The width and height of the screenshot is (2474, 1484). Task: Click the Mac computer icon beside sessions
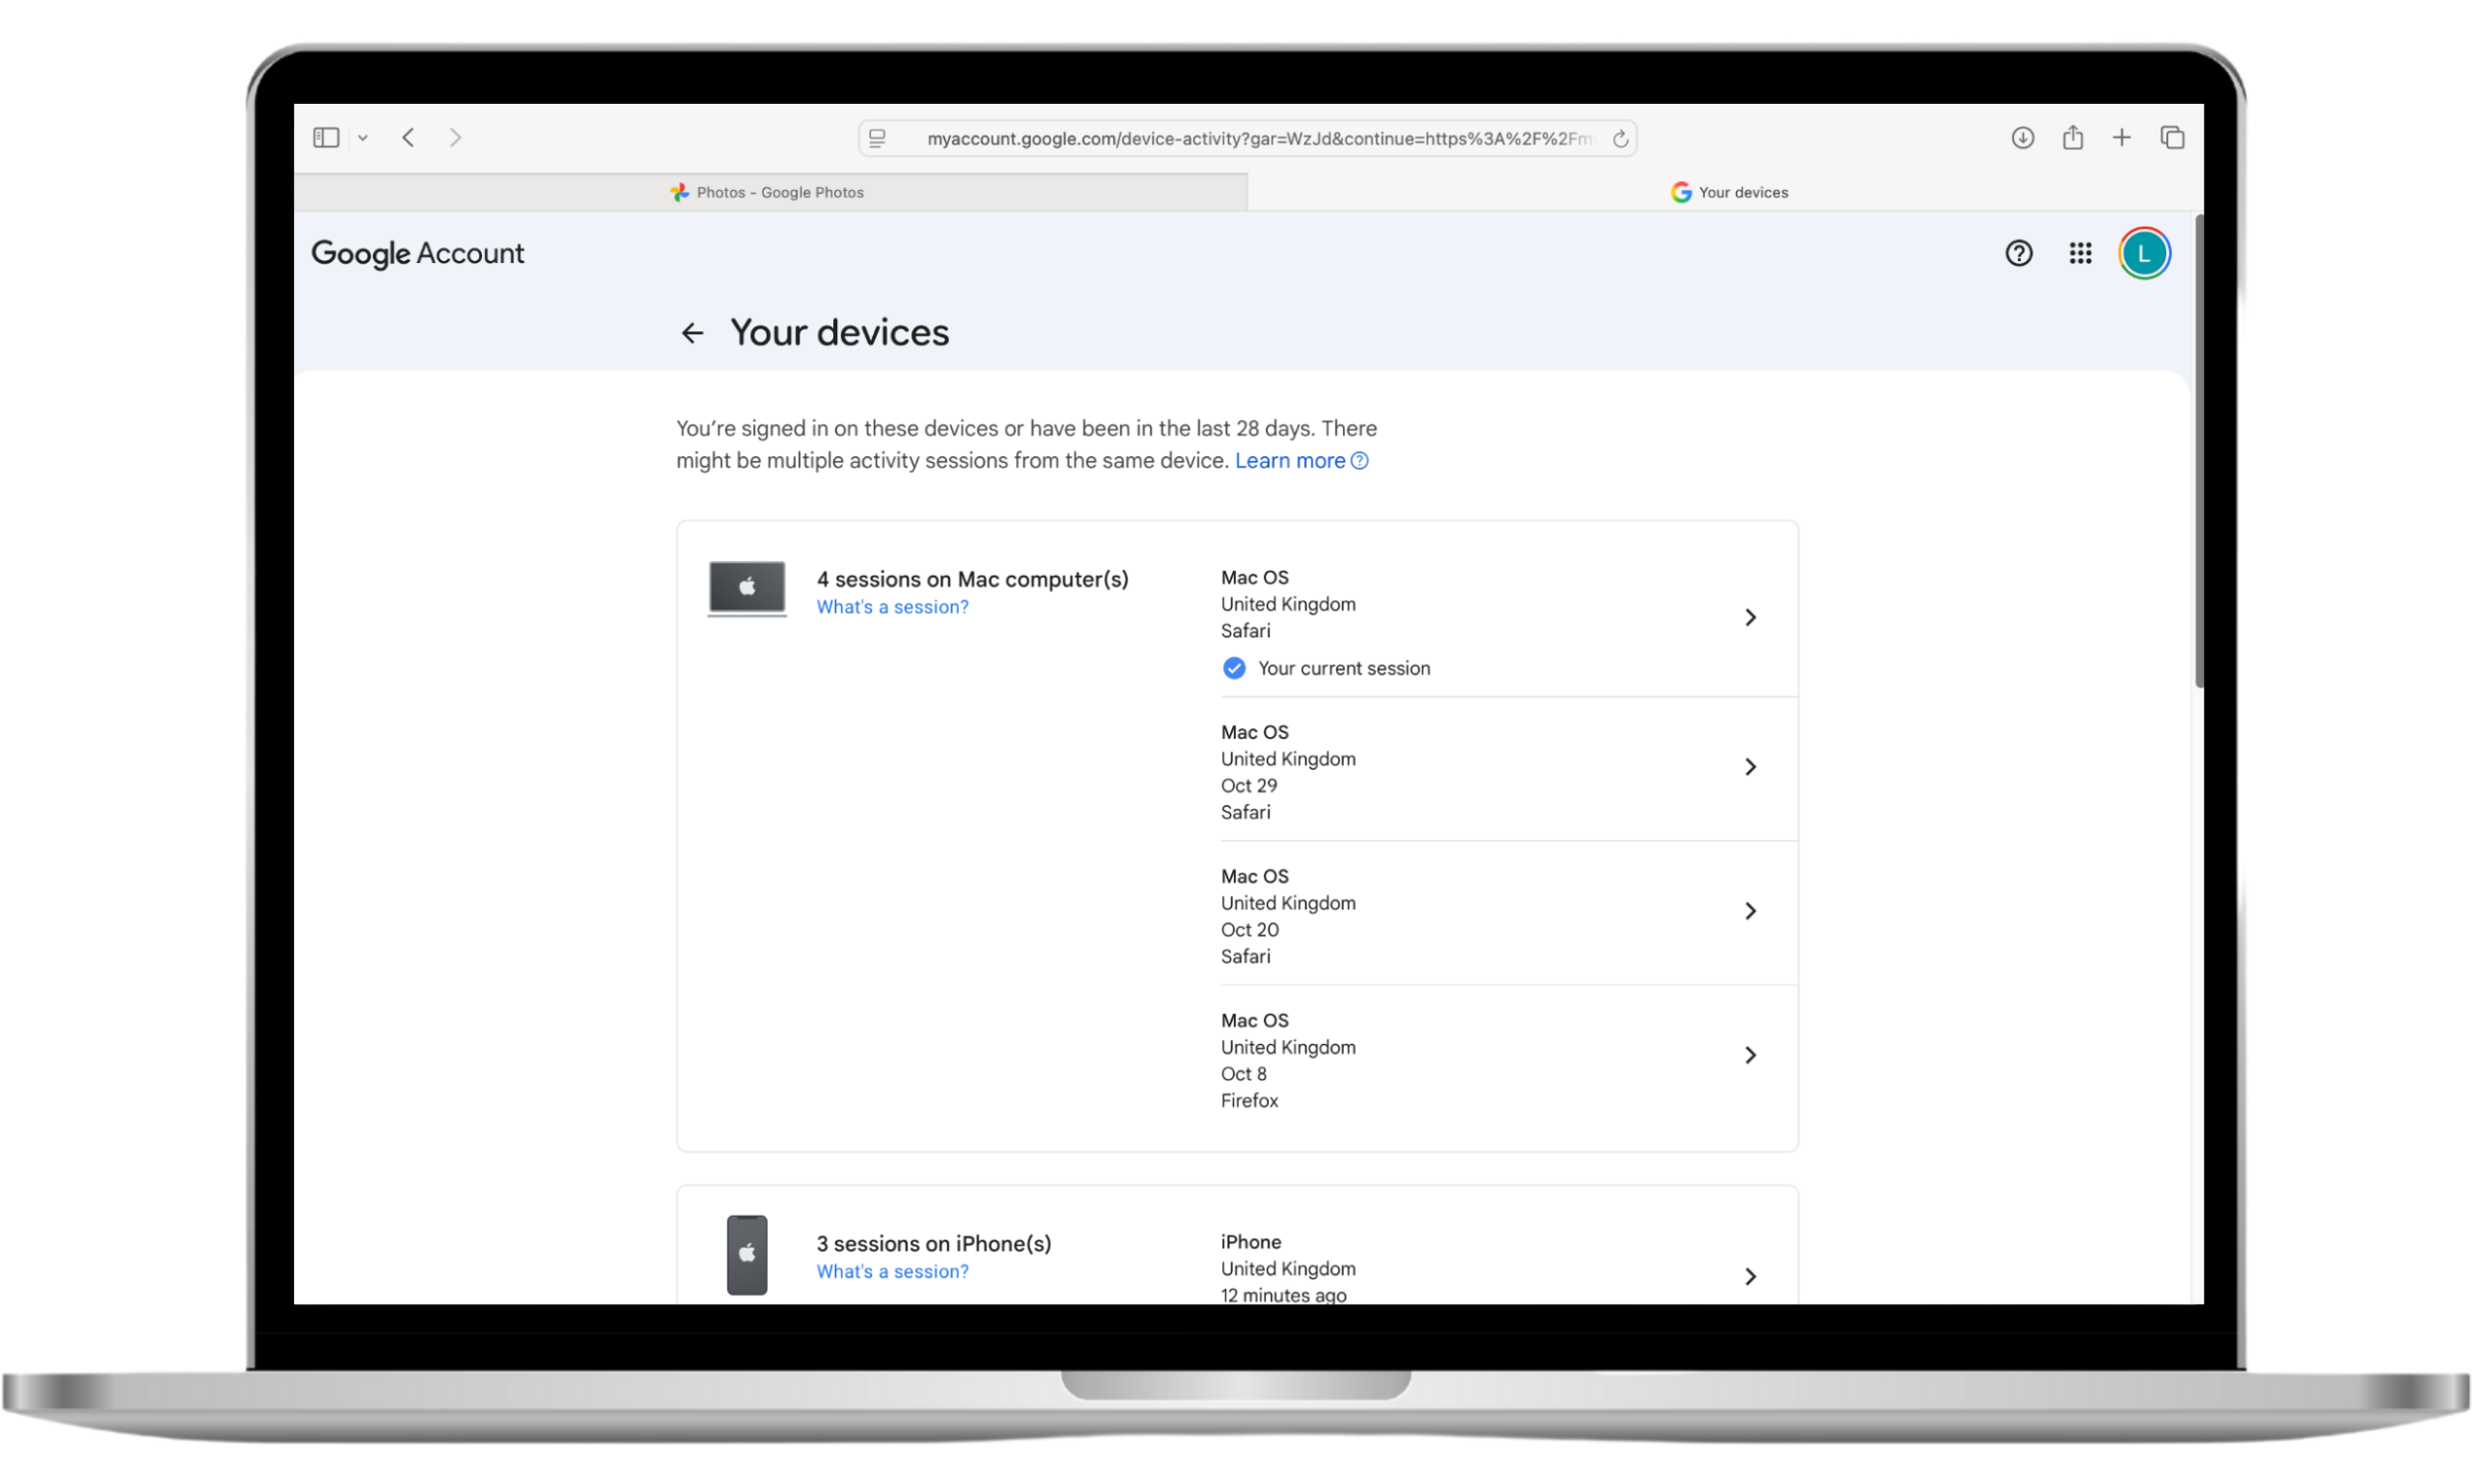coord(746,588)
